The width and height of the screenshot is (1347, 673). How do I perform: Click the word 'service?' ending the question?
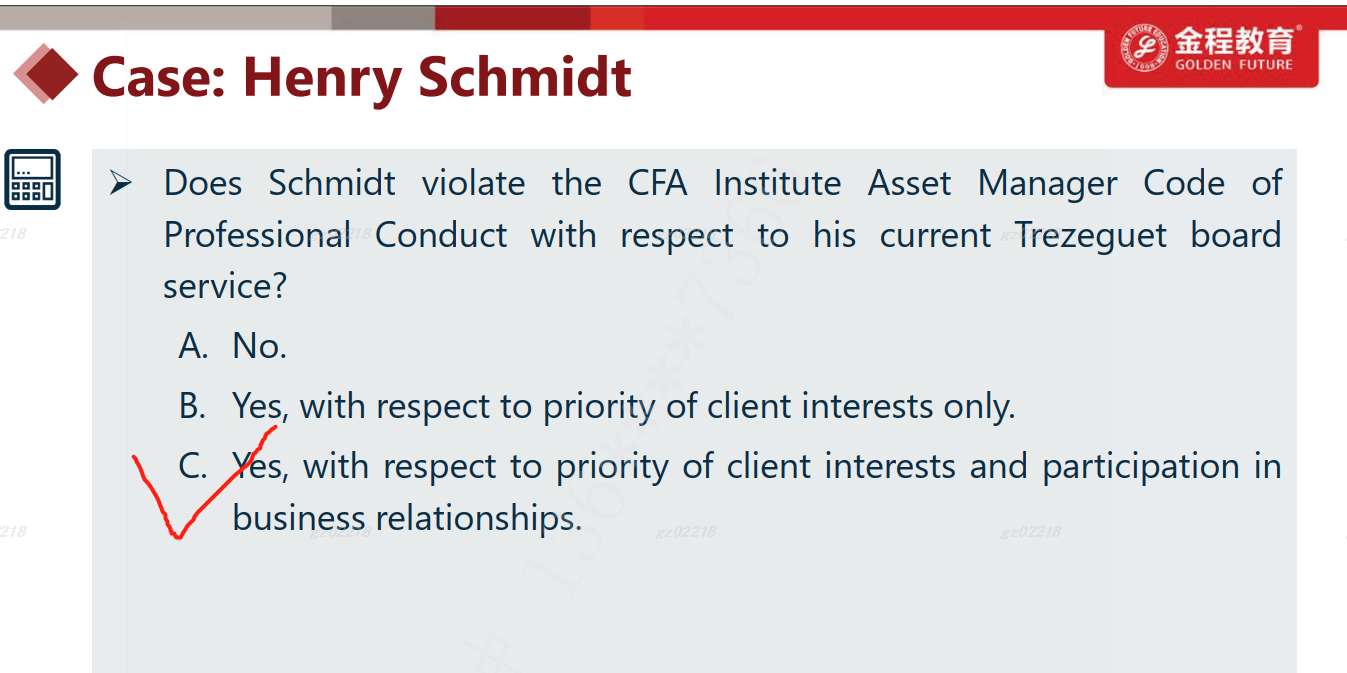pos(225,287)
